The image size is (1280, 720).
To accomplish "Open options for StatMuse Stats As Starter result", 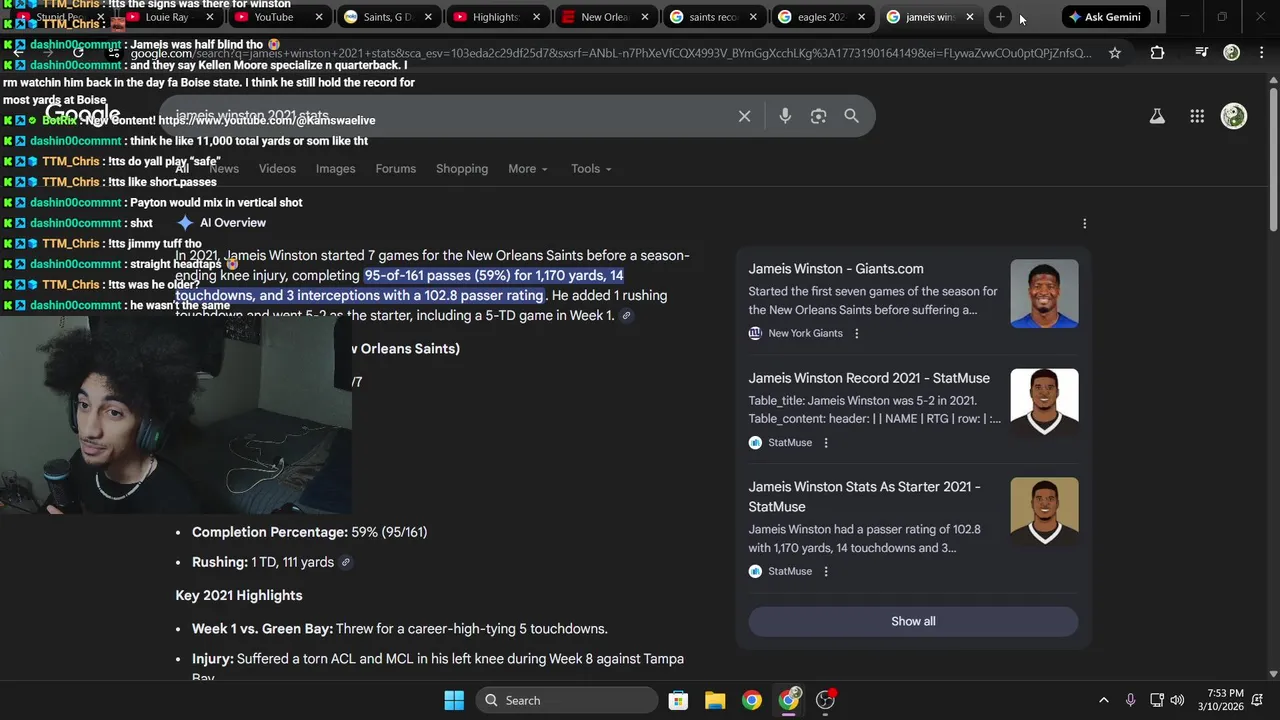I will pos(826,571).
